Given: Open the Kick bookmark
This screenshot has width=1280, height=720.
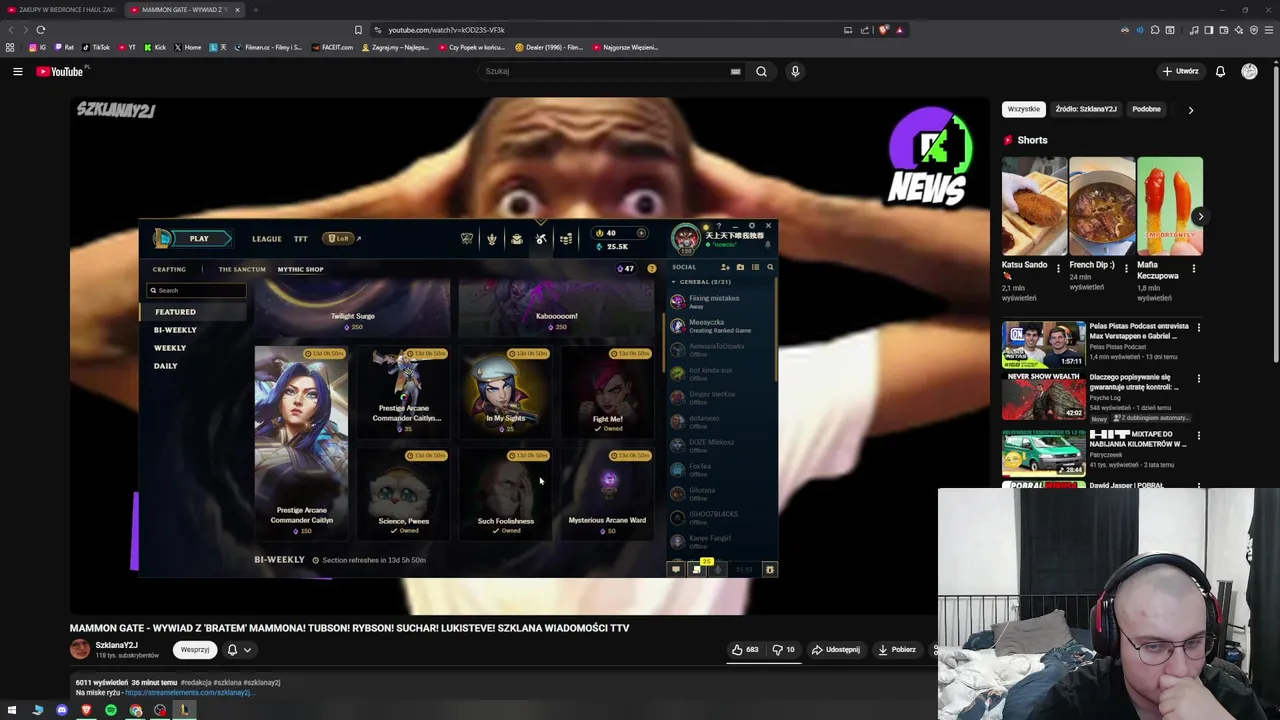Looking at the screenshot, I should [155, 47].
